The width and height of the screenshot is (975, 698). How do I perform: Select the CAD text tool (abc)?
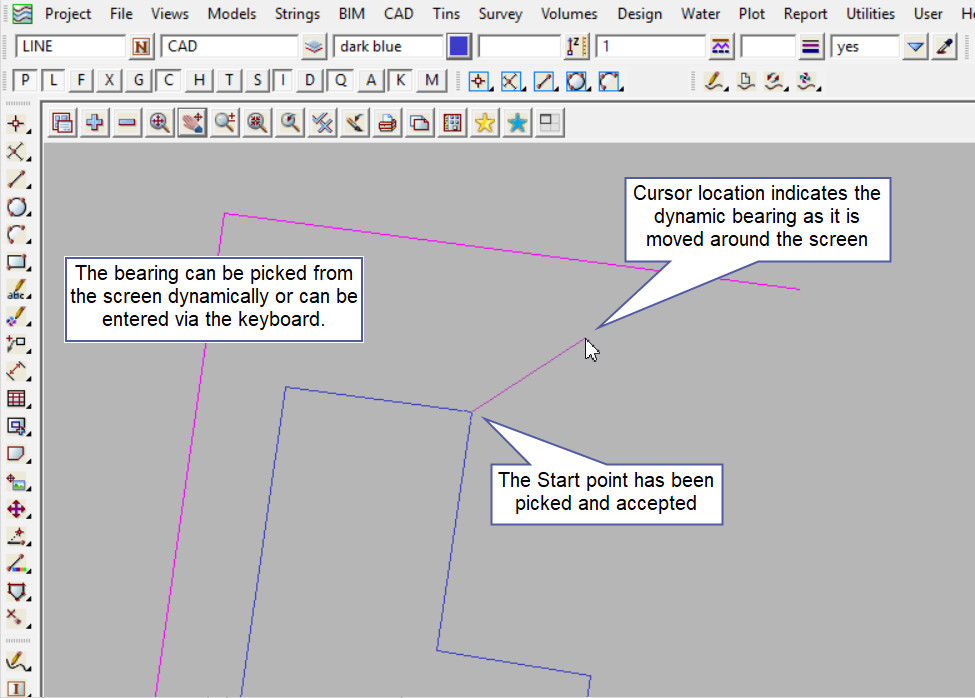pos(17,291)
